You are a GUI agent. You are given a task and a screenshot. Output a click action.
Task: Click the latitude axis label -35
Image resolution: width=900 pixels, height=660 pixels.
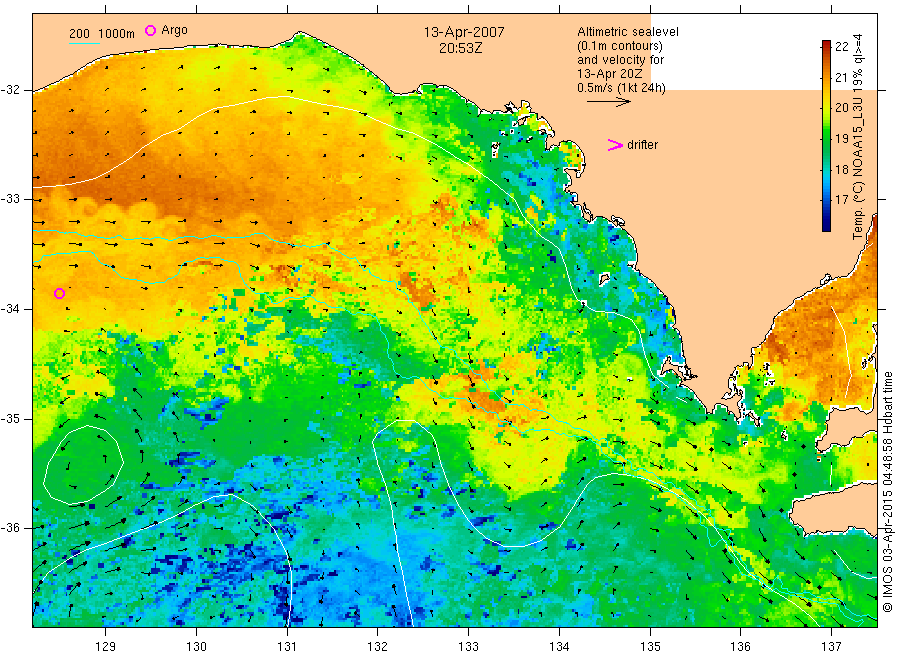coord(10,418)
